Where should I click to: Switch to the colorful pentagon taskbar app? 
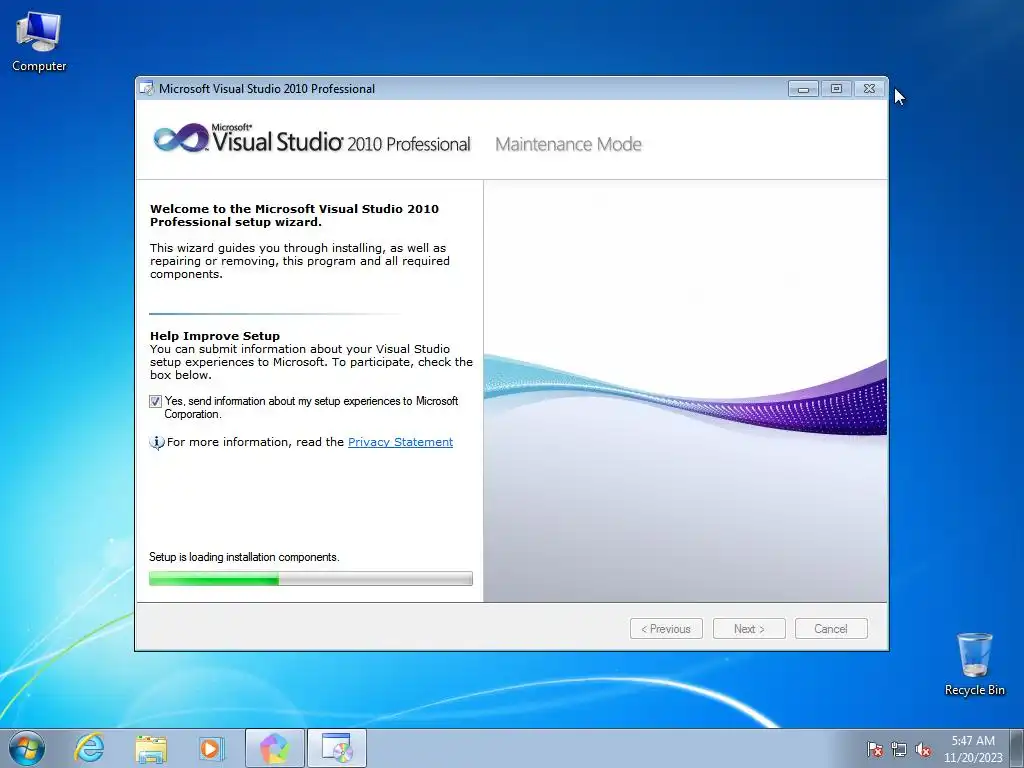click(274, 748)
